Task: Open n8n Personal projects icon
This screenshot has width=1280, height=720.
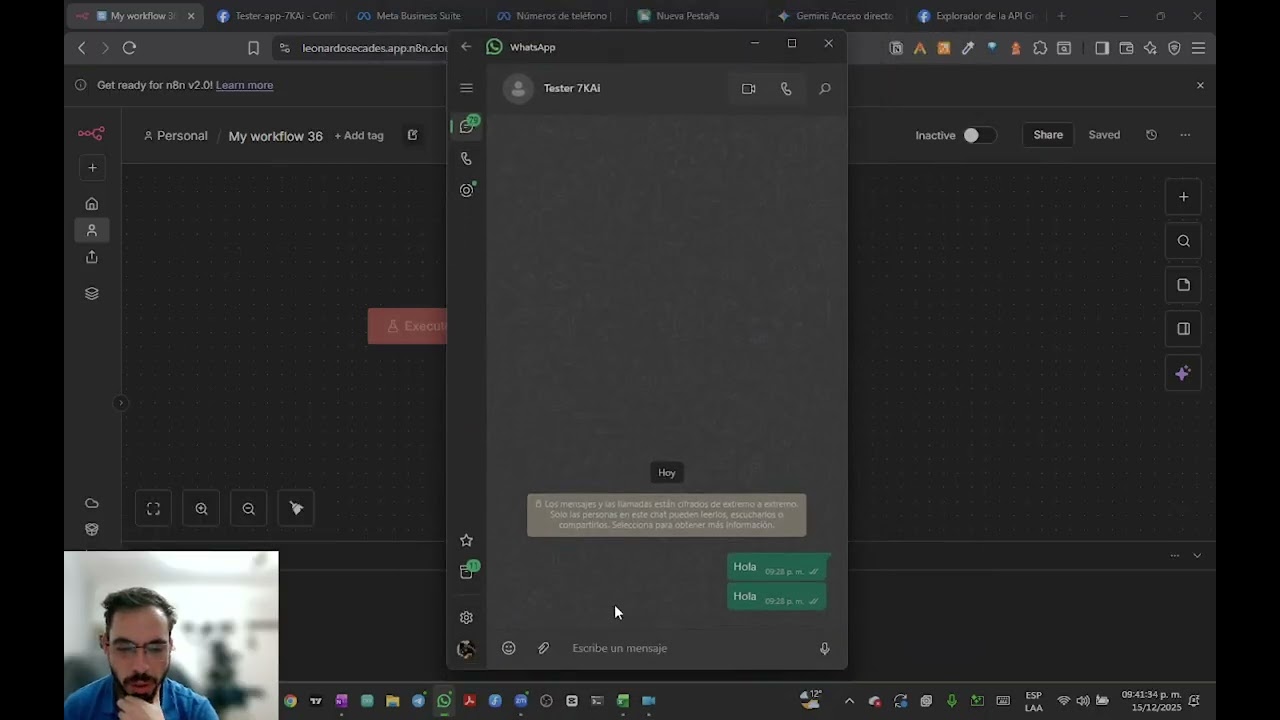Action: [x=92, y=230]
